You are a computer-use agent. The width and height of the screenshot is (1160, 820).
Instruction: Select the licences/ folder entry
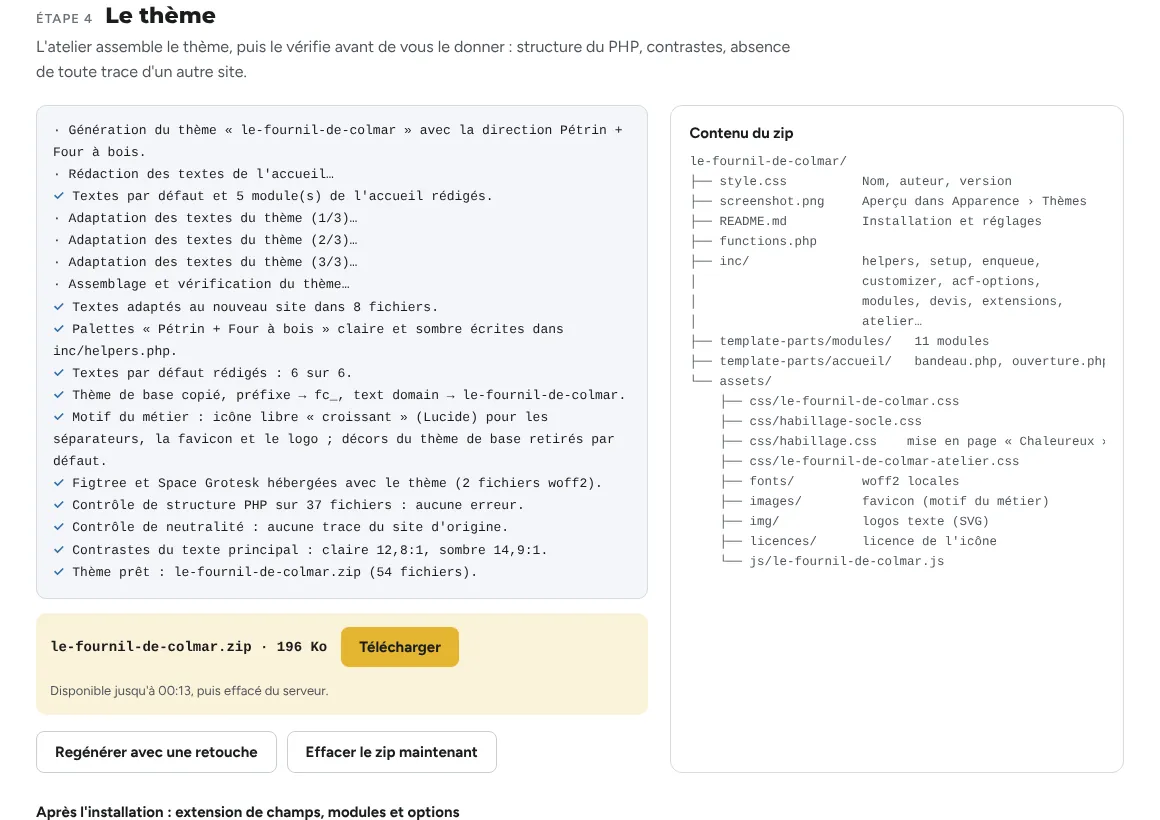tap(783, 541)
